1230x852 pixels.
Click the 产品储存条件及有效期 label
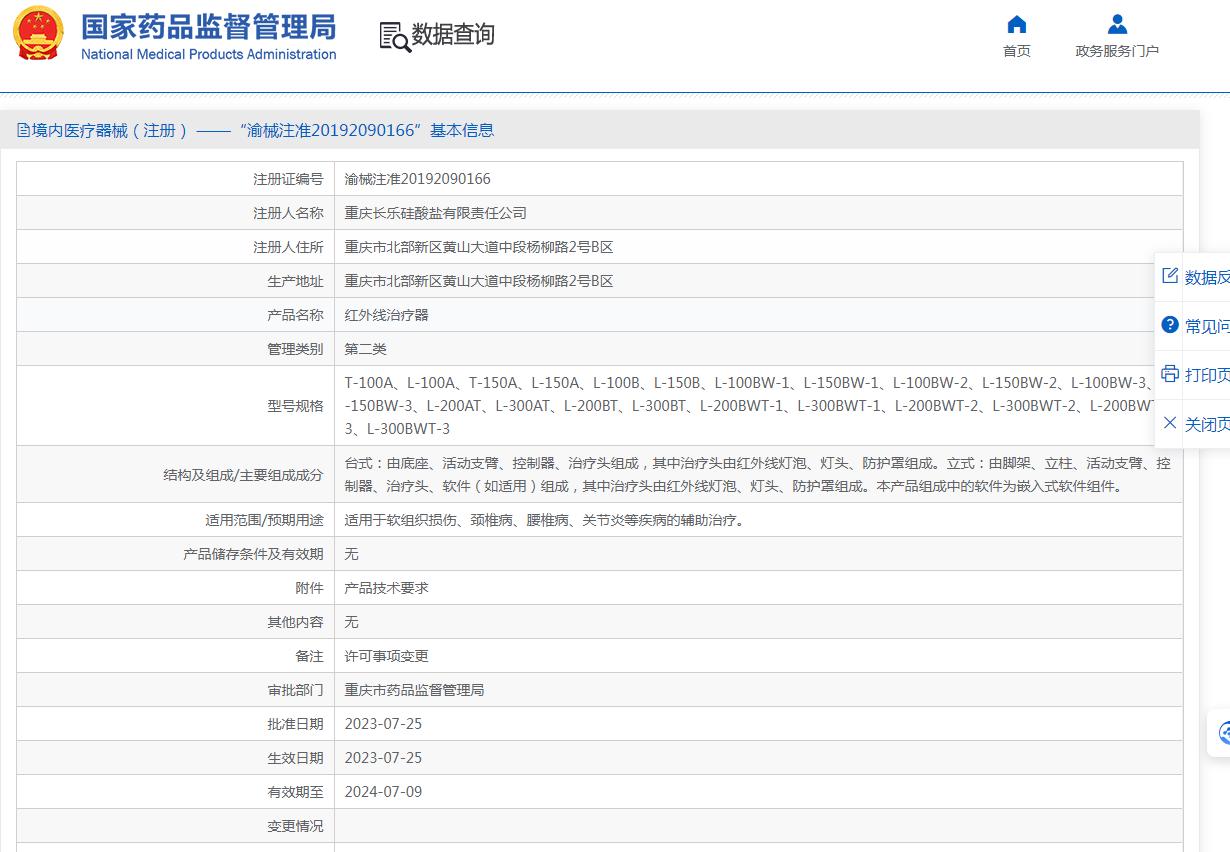pyautogui.click(x=253, y=554)
